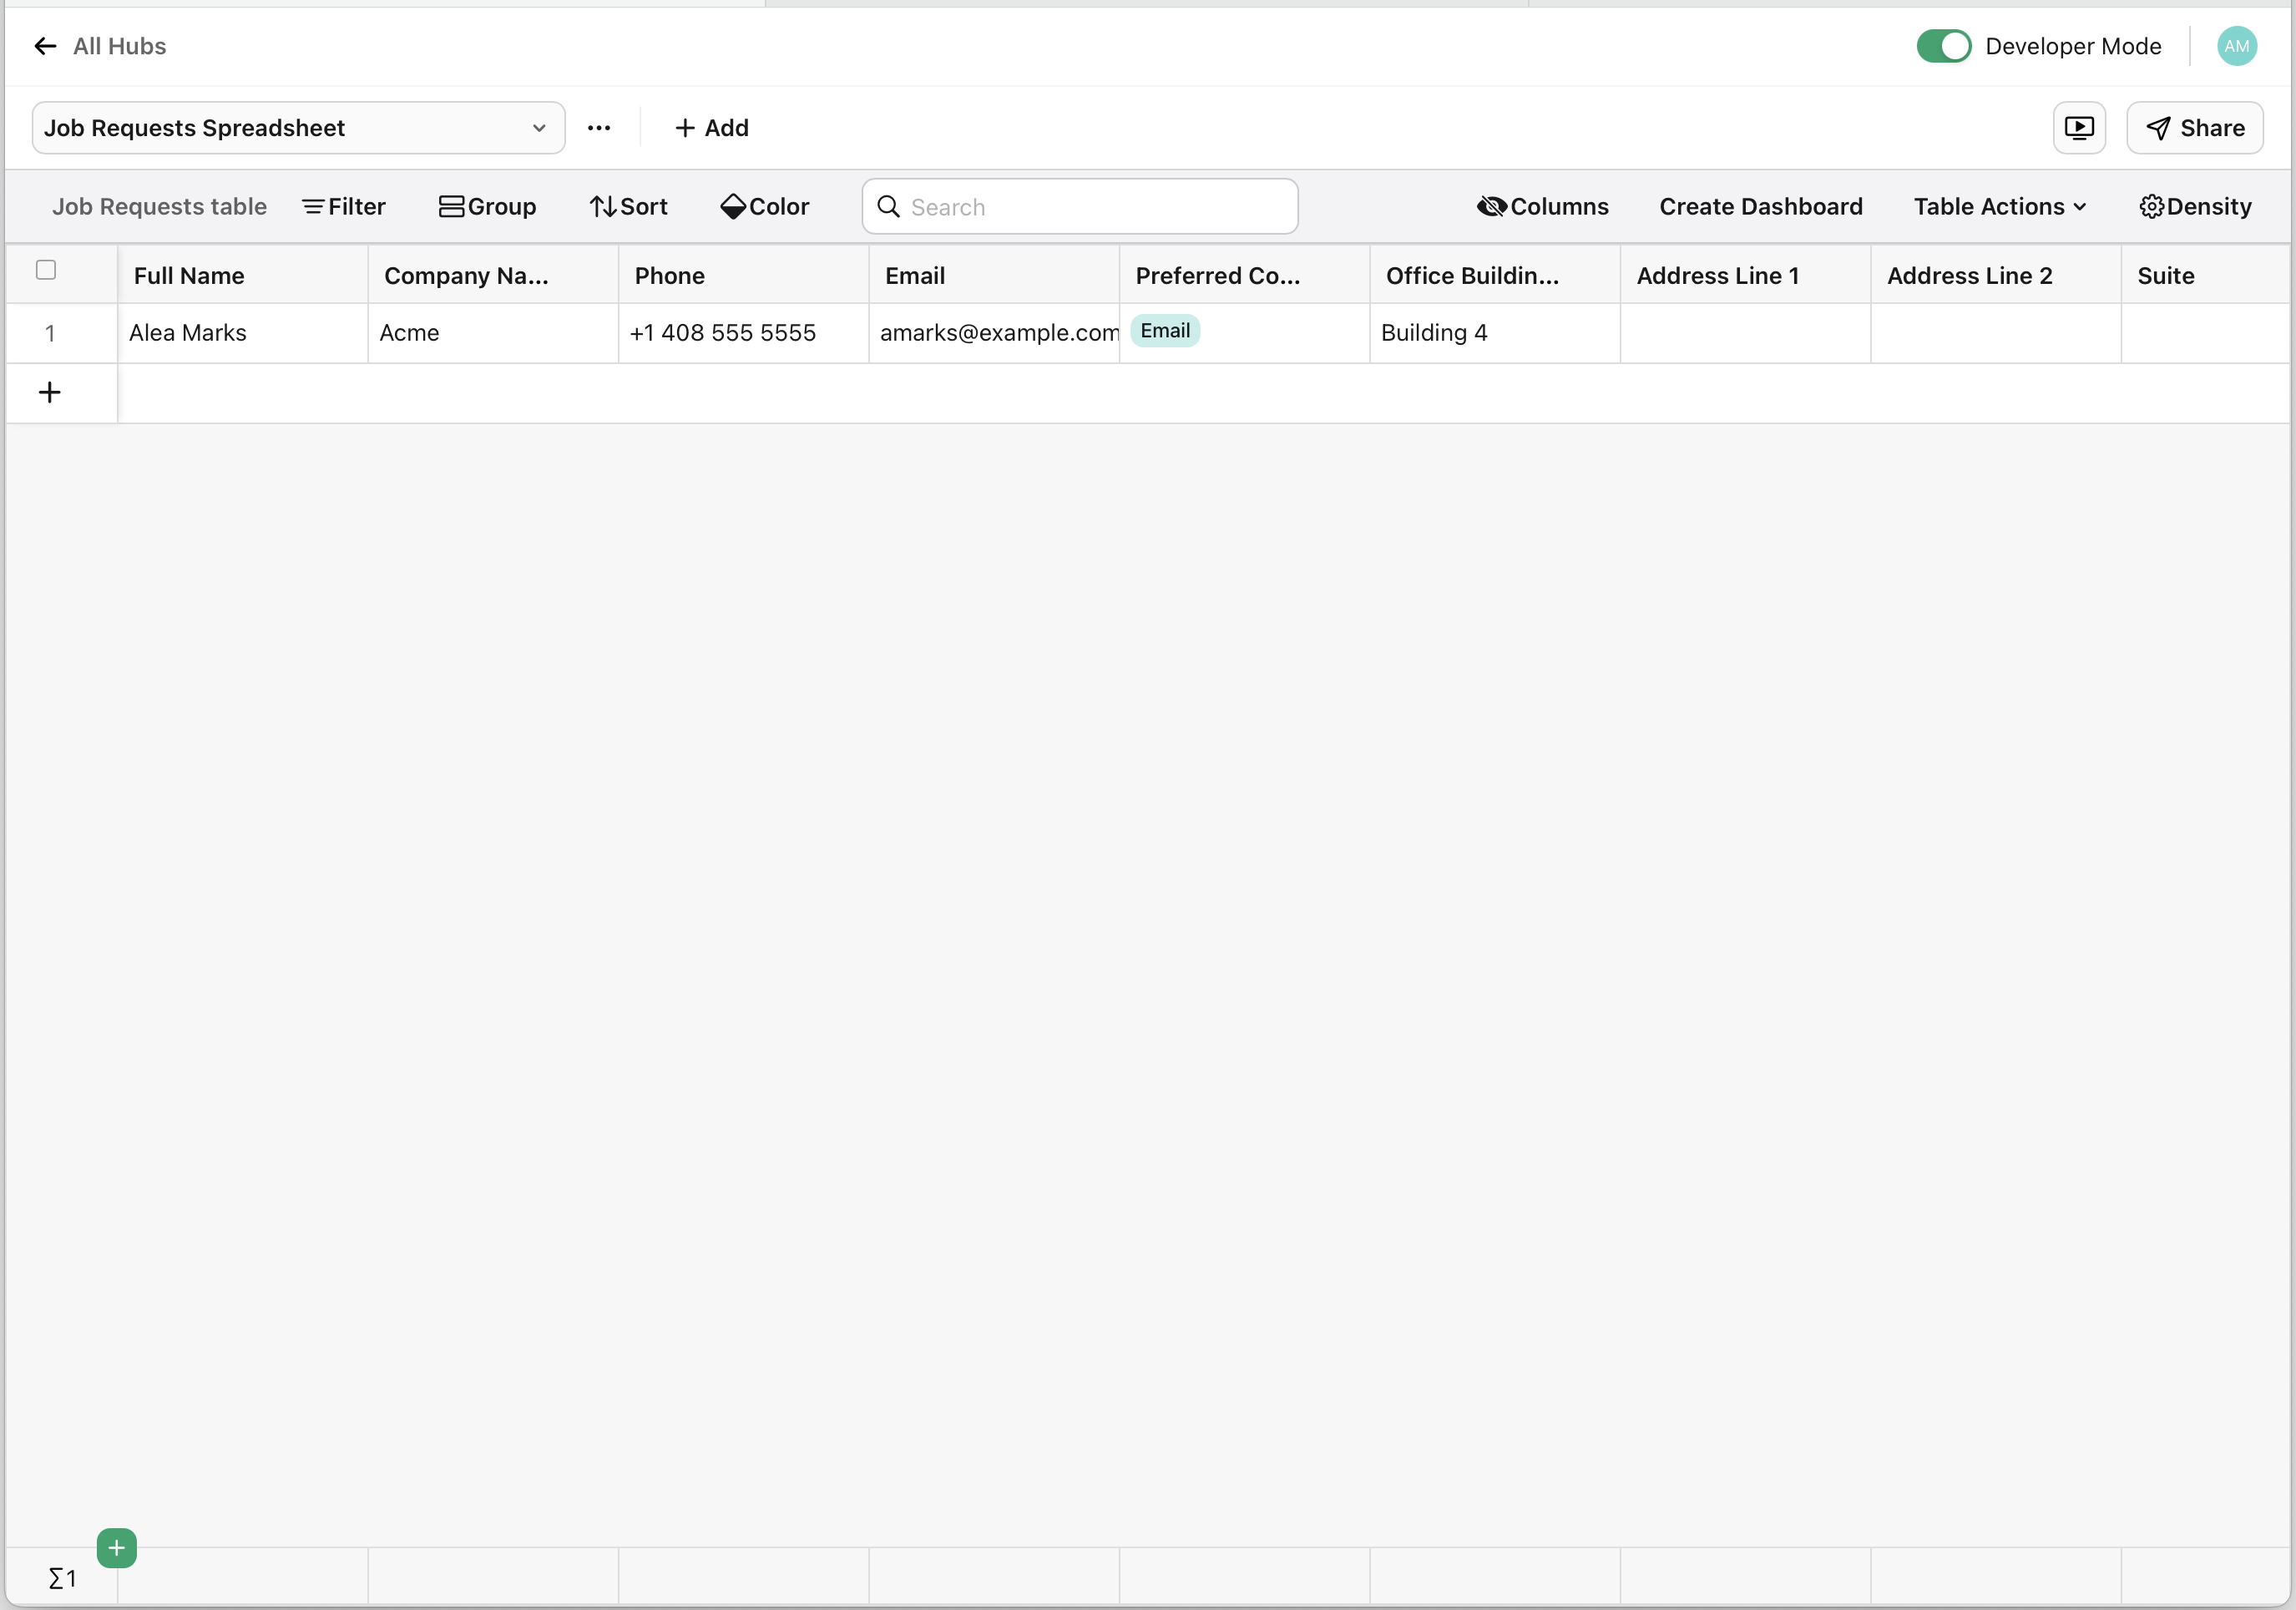Open the Job Requests Spreadsheet selector
The height and width of the screenshot is (1610, 2296).
(x=297, y=127)
